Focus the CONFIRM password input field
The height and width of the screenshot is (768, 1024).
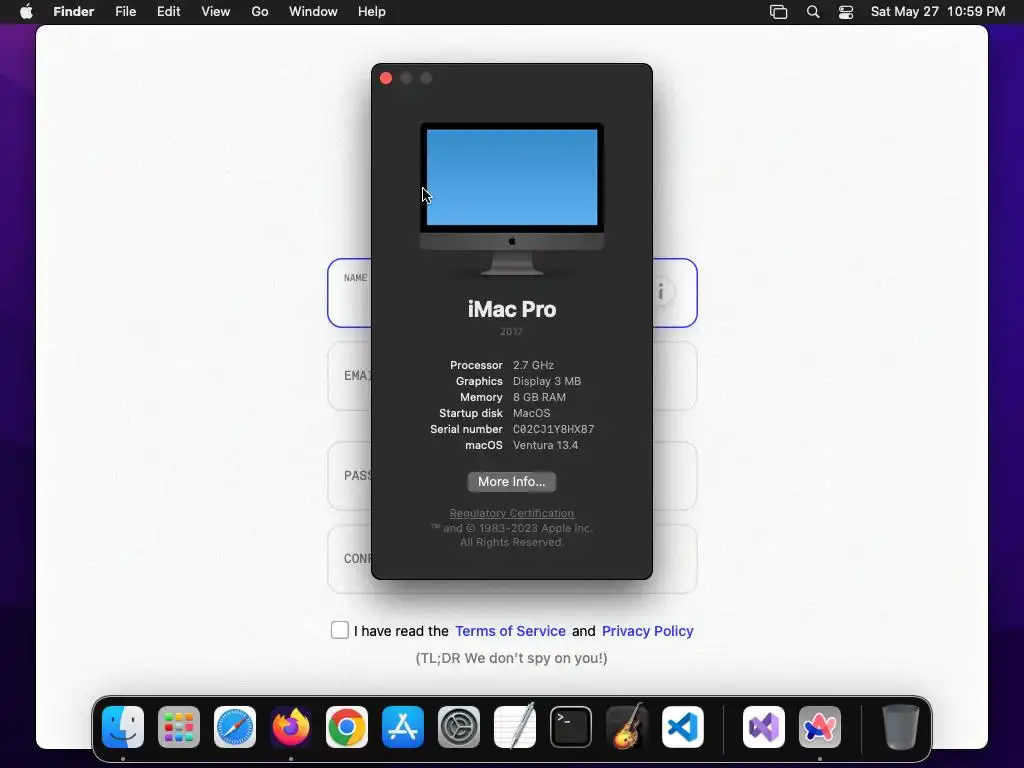click(x=512, y=559)
